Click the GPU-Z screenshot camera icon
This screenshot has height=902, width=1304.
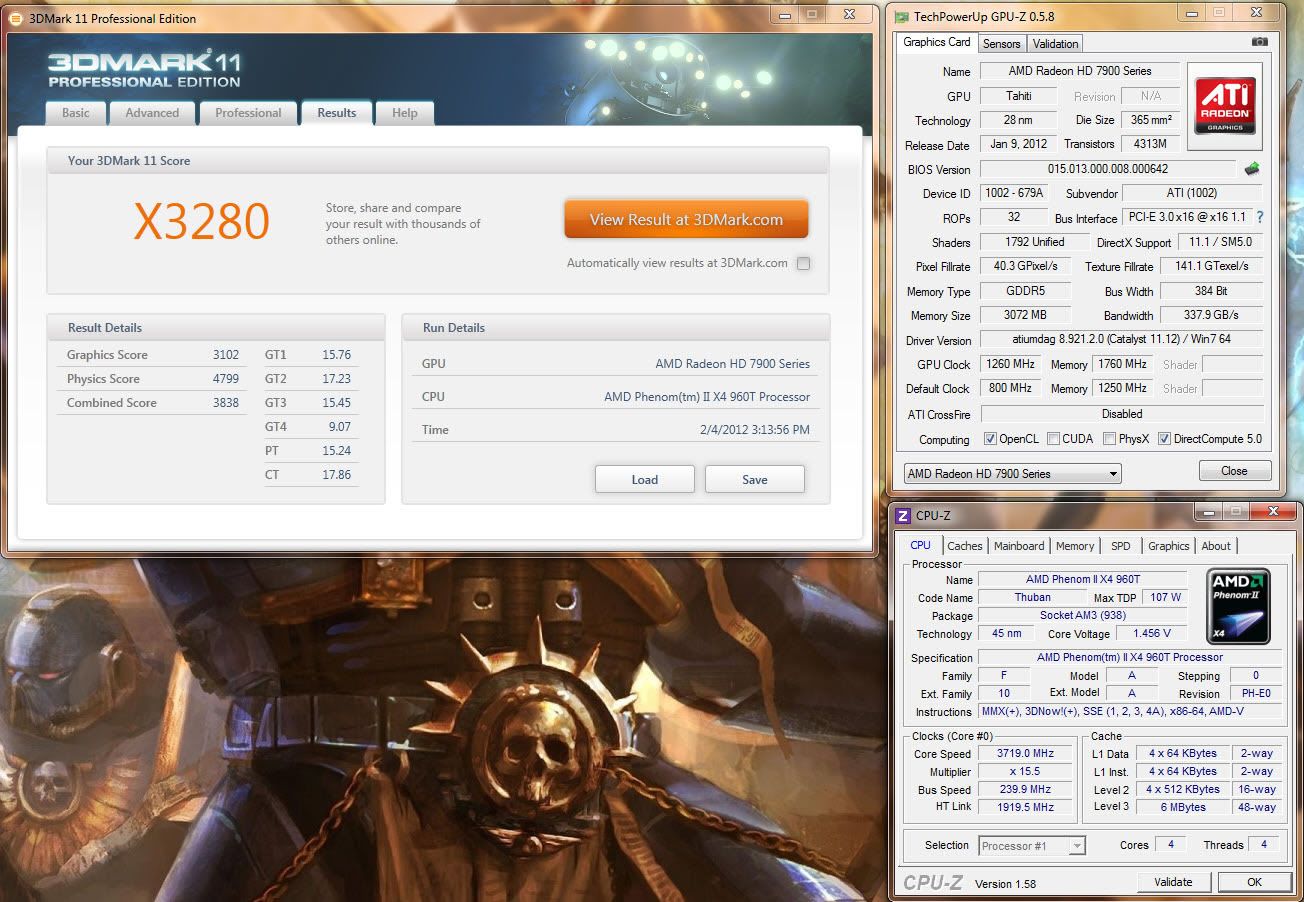1260,42
